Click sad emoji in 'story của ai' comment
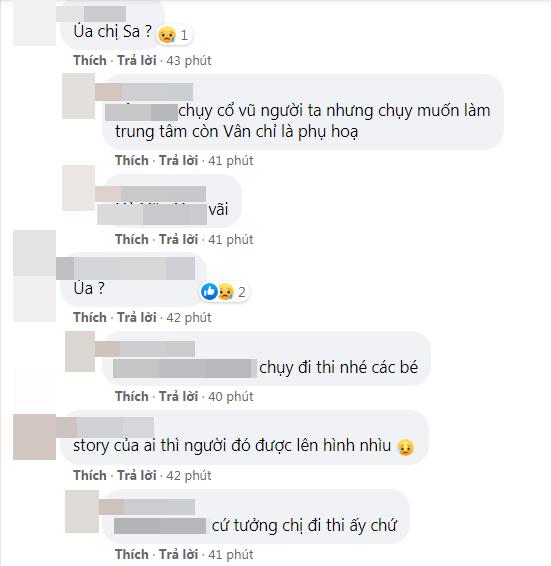Screen dimensions: 551x566 (x=405, y=447)
